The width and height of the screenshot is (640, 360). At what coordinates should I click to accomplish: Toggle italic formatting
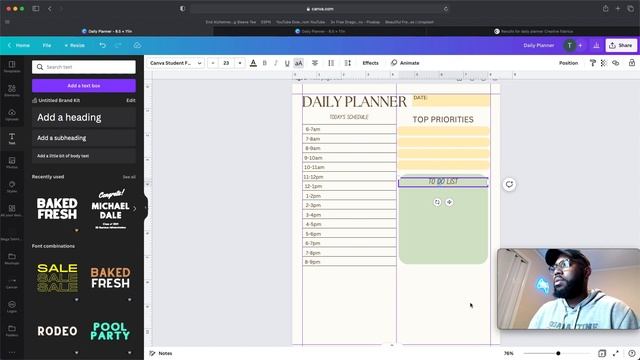pyautogui.click(x=276, y=63)
